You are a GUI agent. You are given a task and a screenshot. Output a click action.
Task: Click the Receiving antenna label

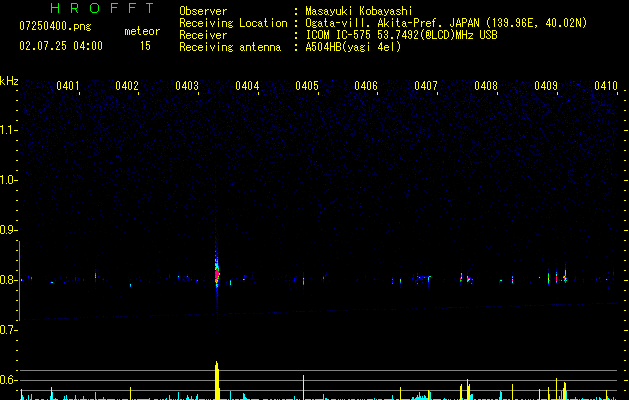230,47
